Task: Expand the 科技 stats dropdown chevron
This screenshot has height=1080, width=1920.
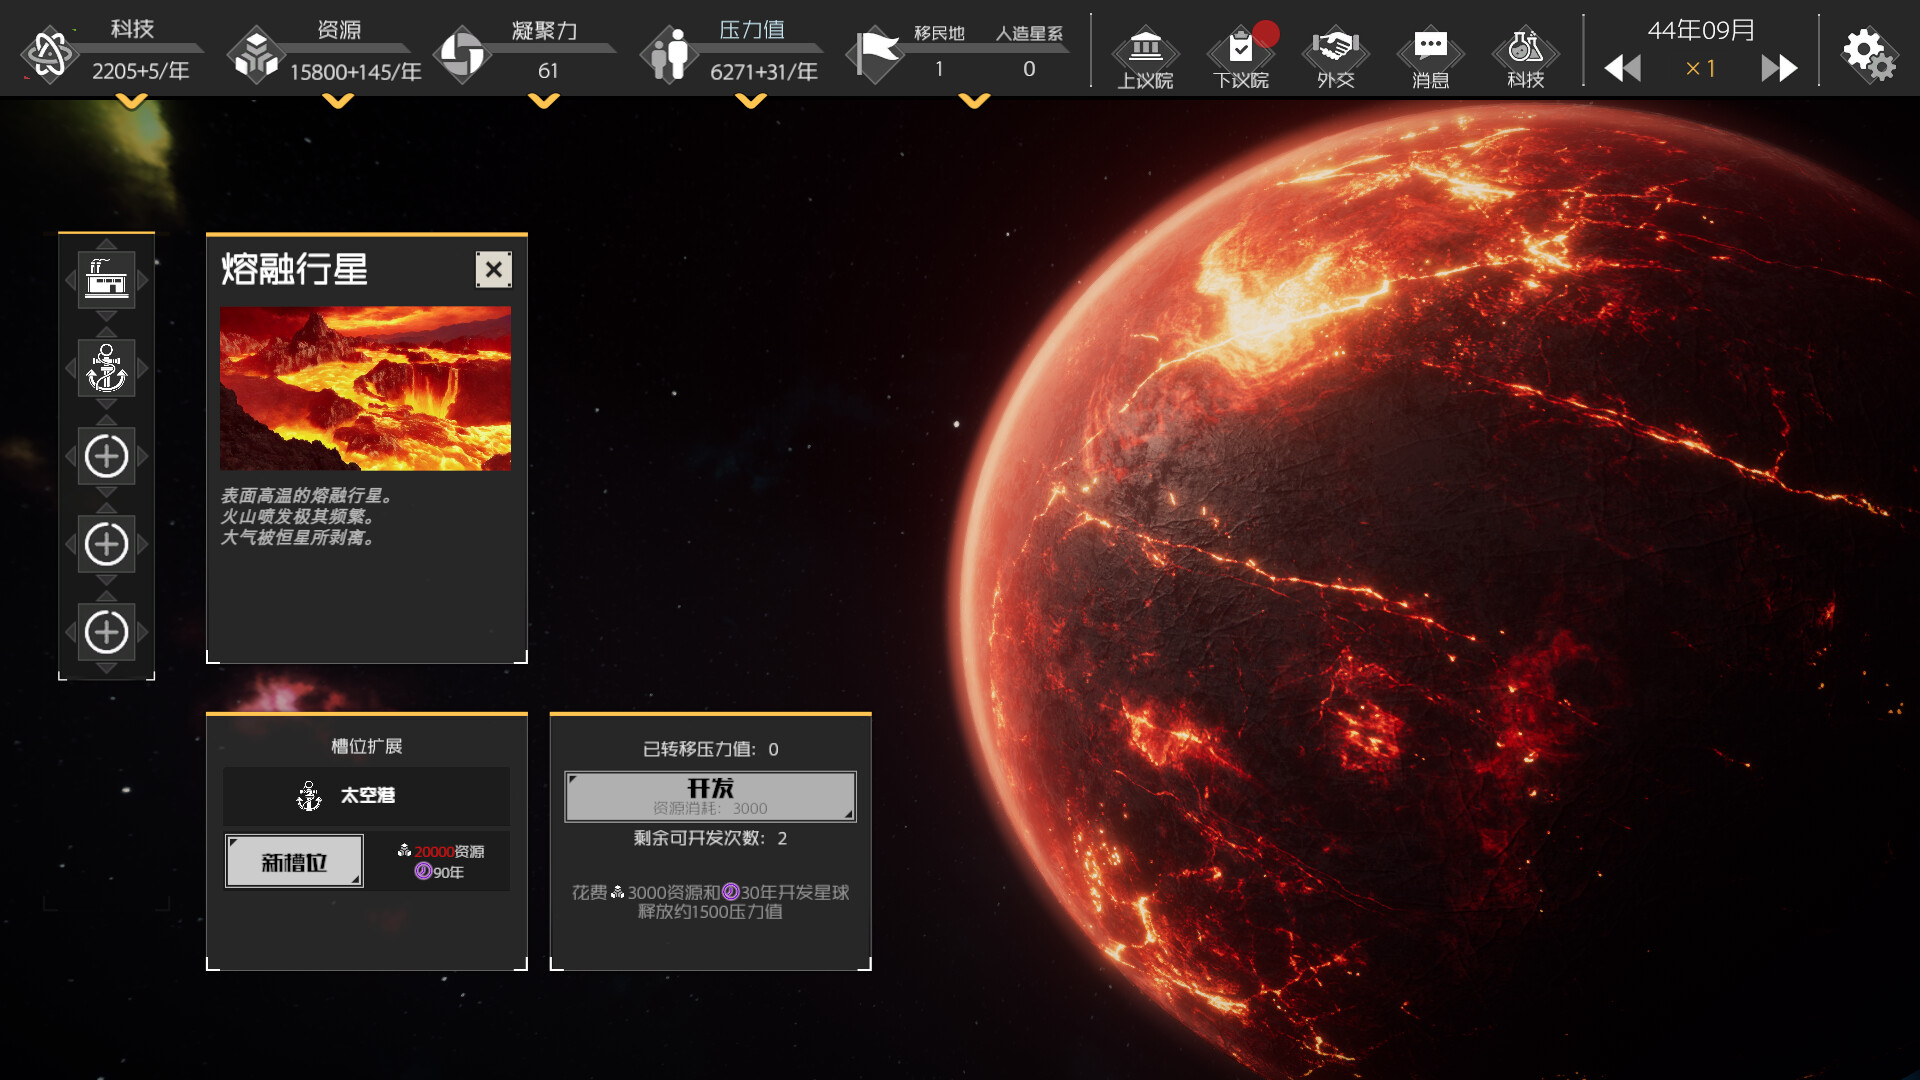Action: coord(130,100)
